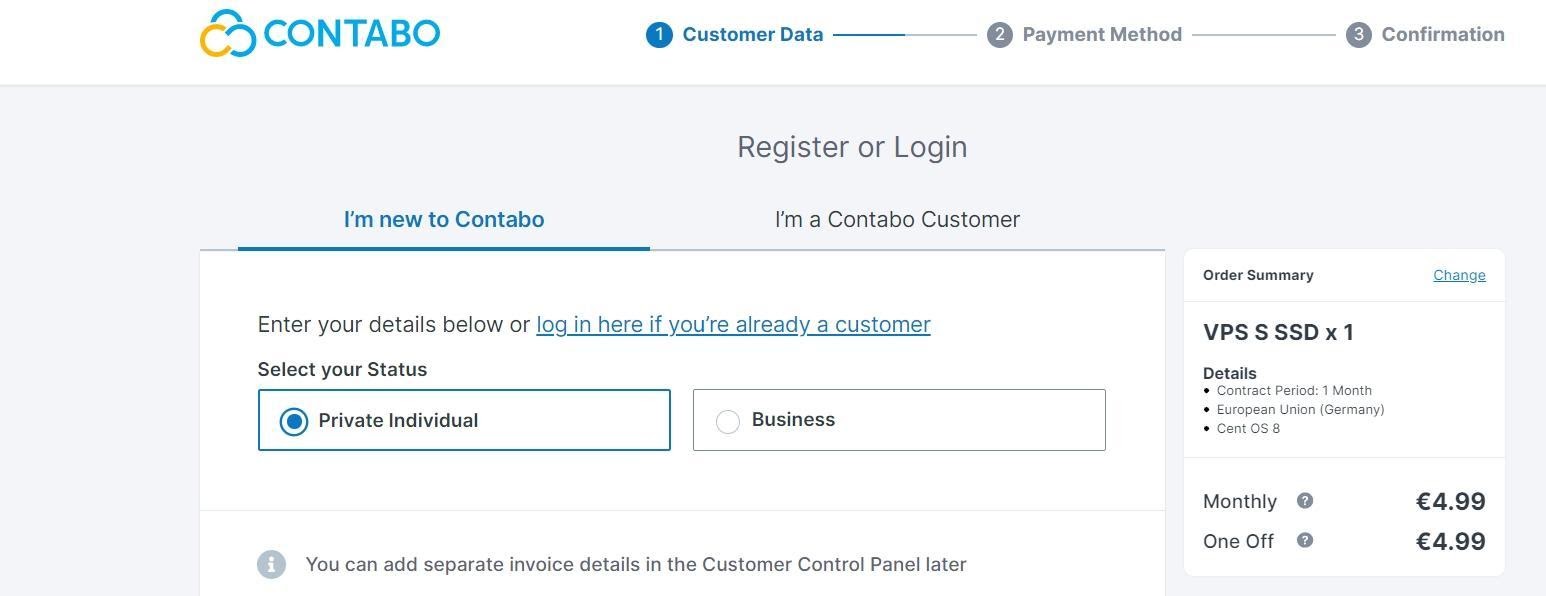Click the Confirmation step label

click(x=1443, y=35)
